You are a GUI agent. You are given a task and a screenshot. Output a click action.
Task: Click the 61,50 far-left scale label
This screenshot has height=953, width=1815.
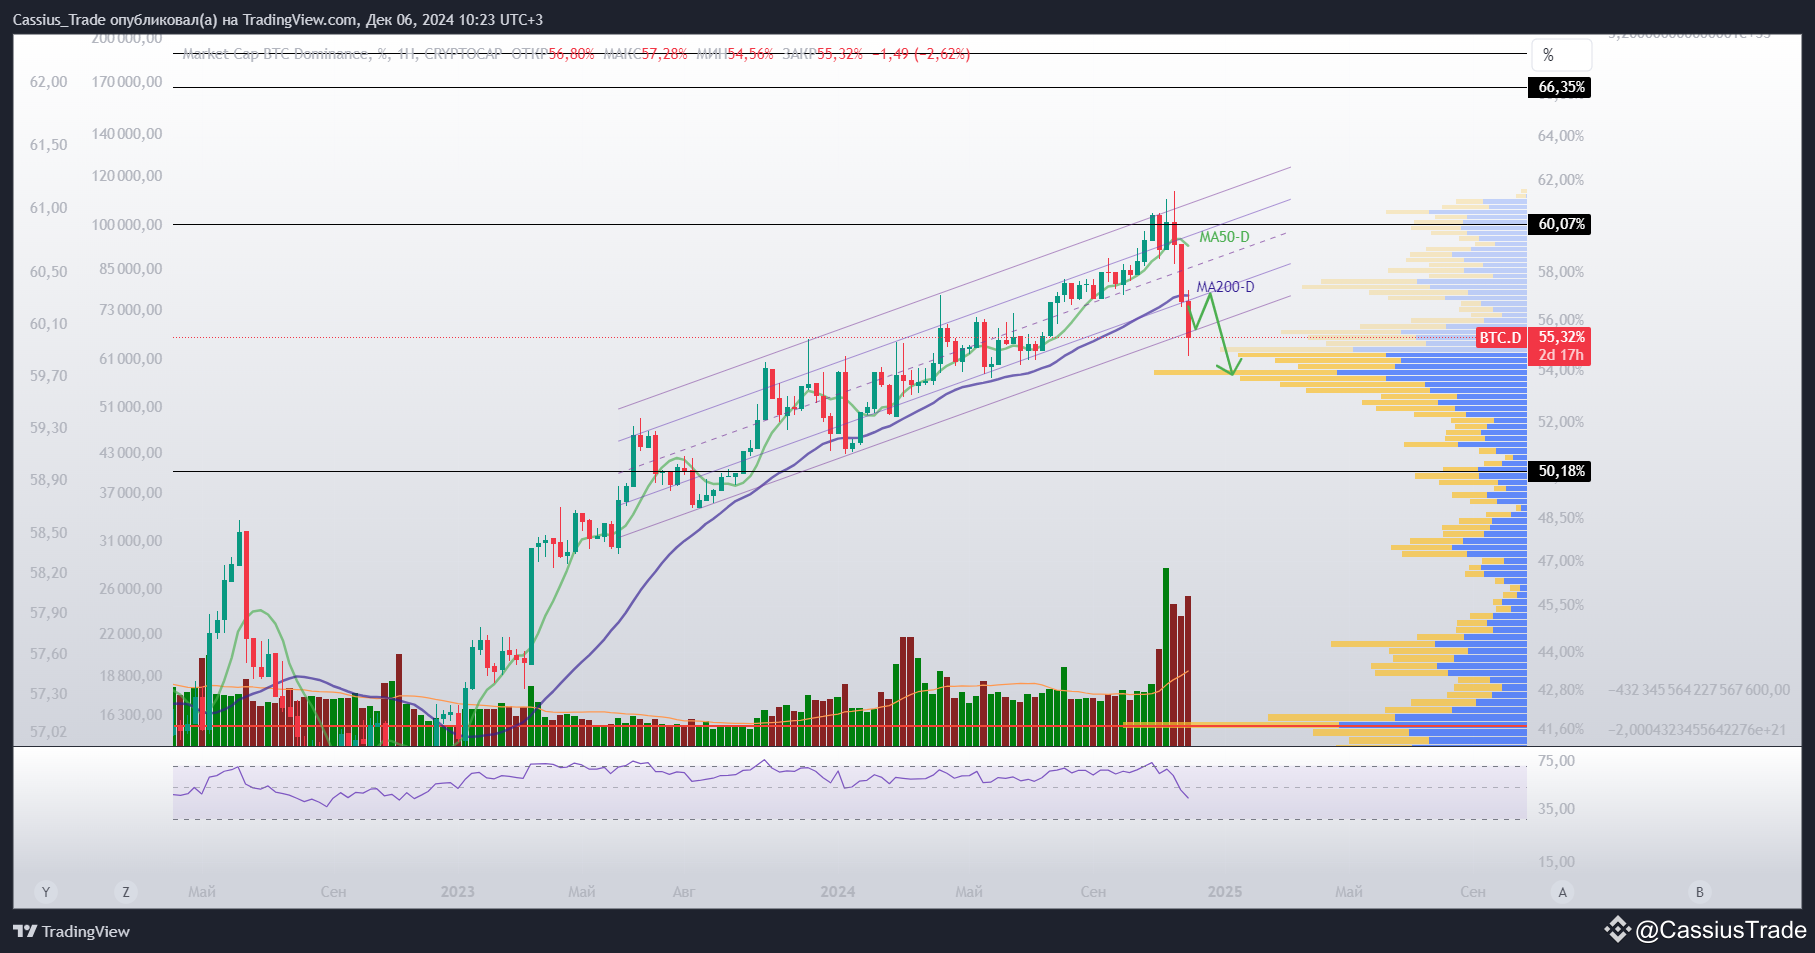click(49, 145)
